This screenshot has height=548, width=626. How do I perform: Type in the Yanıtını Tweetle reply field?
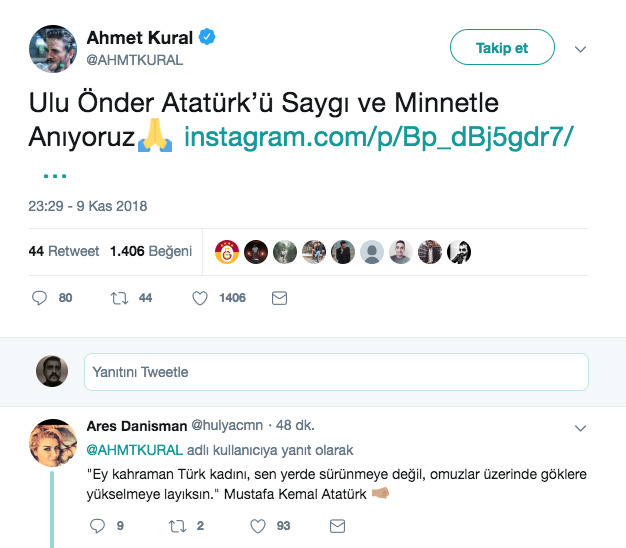pyautogui.click(x=336, y=372)
